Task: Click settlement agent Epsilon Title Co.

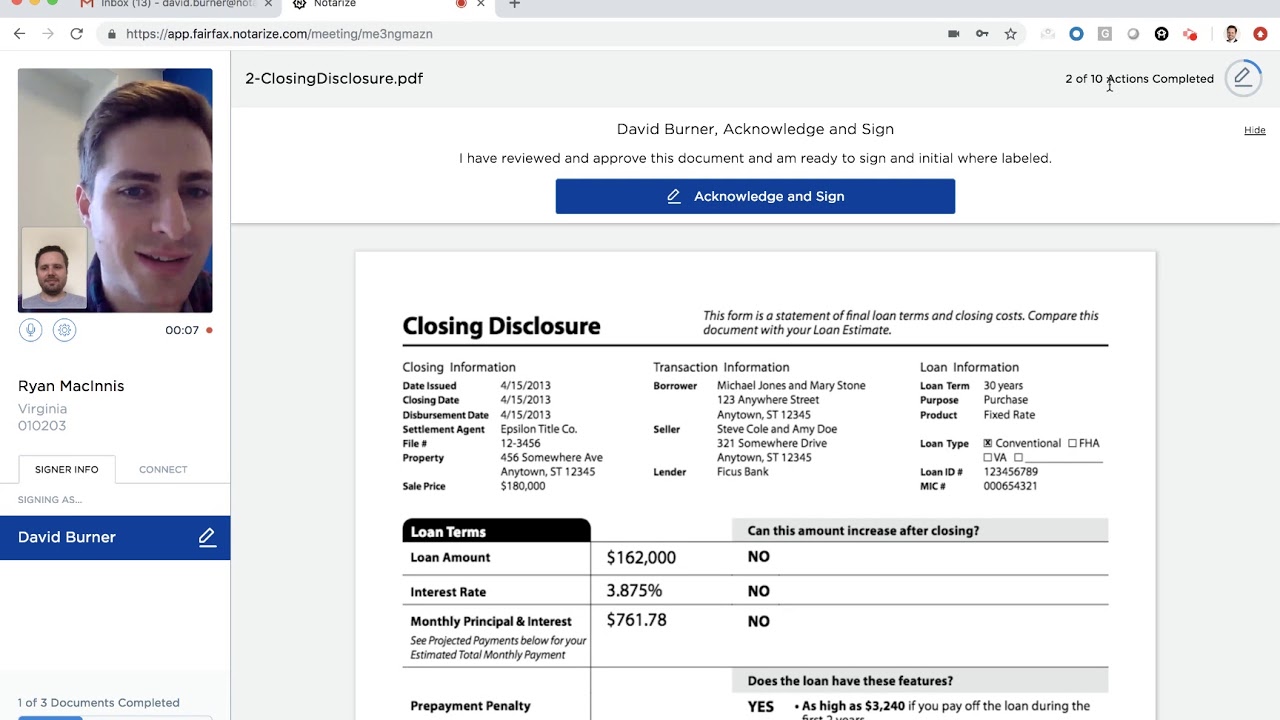Action: coord(538,429)
